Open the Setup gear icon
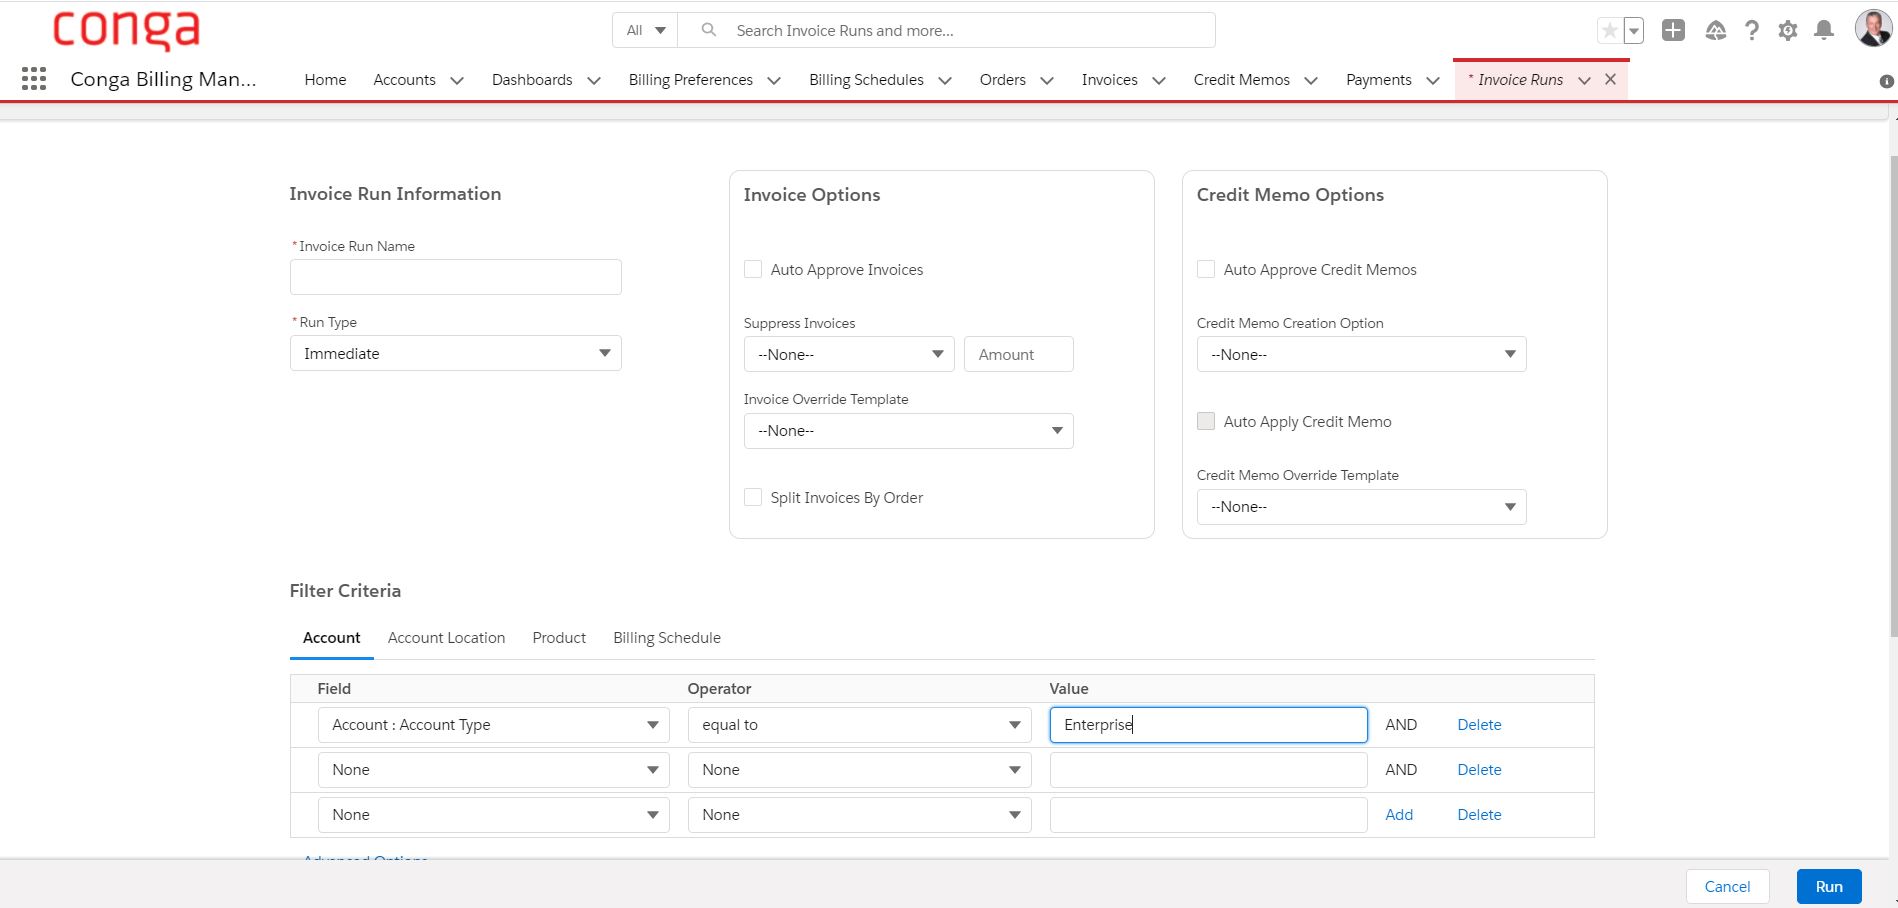This screenshot has width=1898, height=908. coord(1788,31)
